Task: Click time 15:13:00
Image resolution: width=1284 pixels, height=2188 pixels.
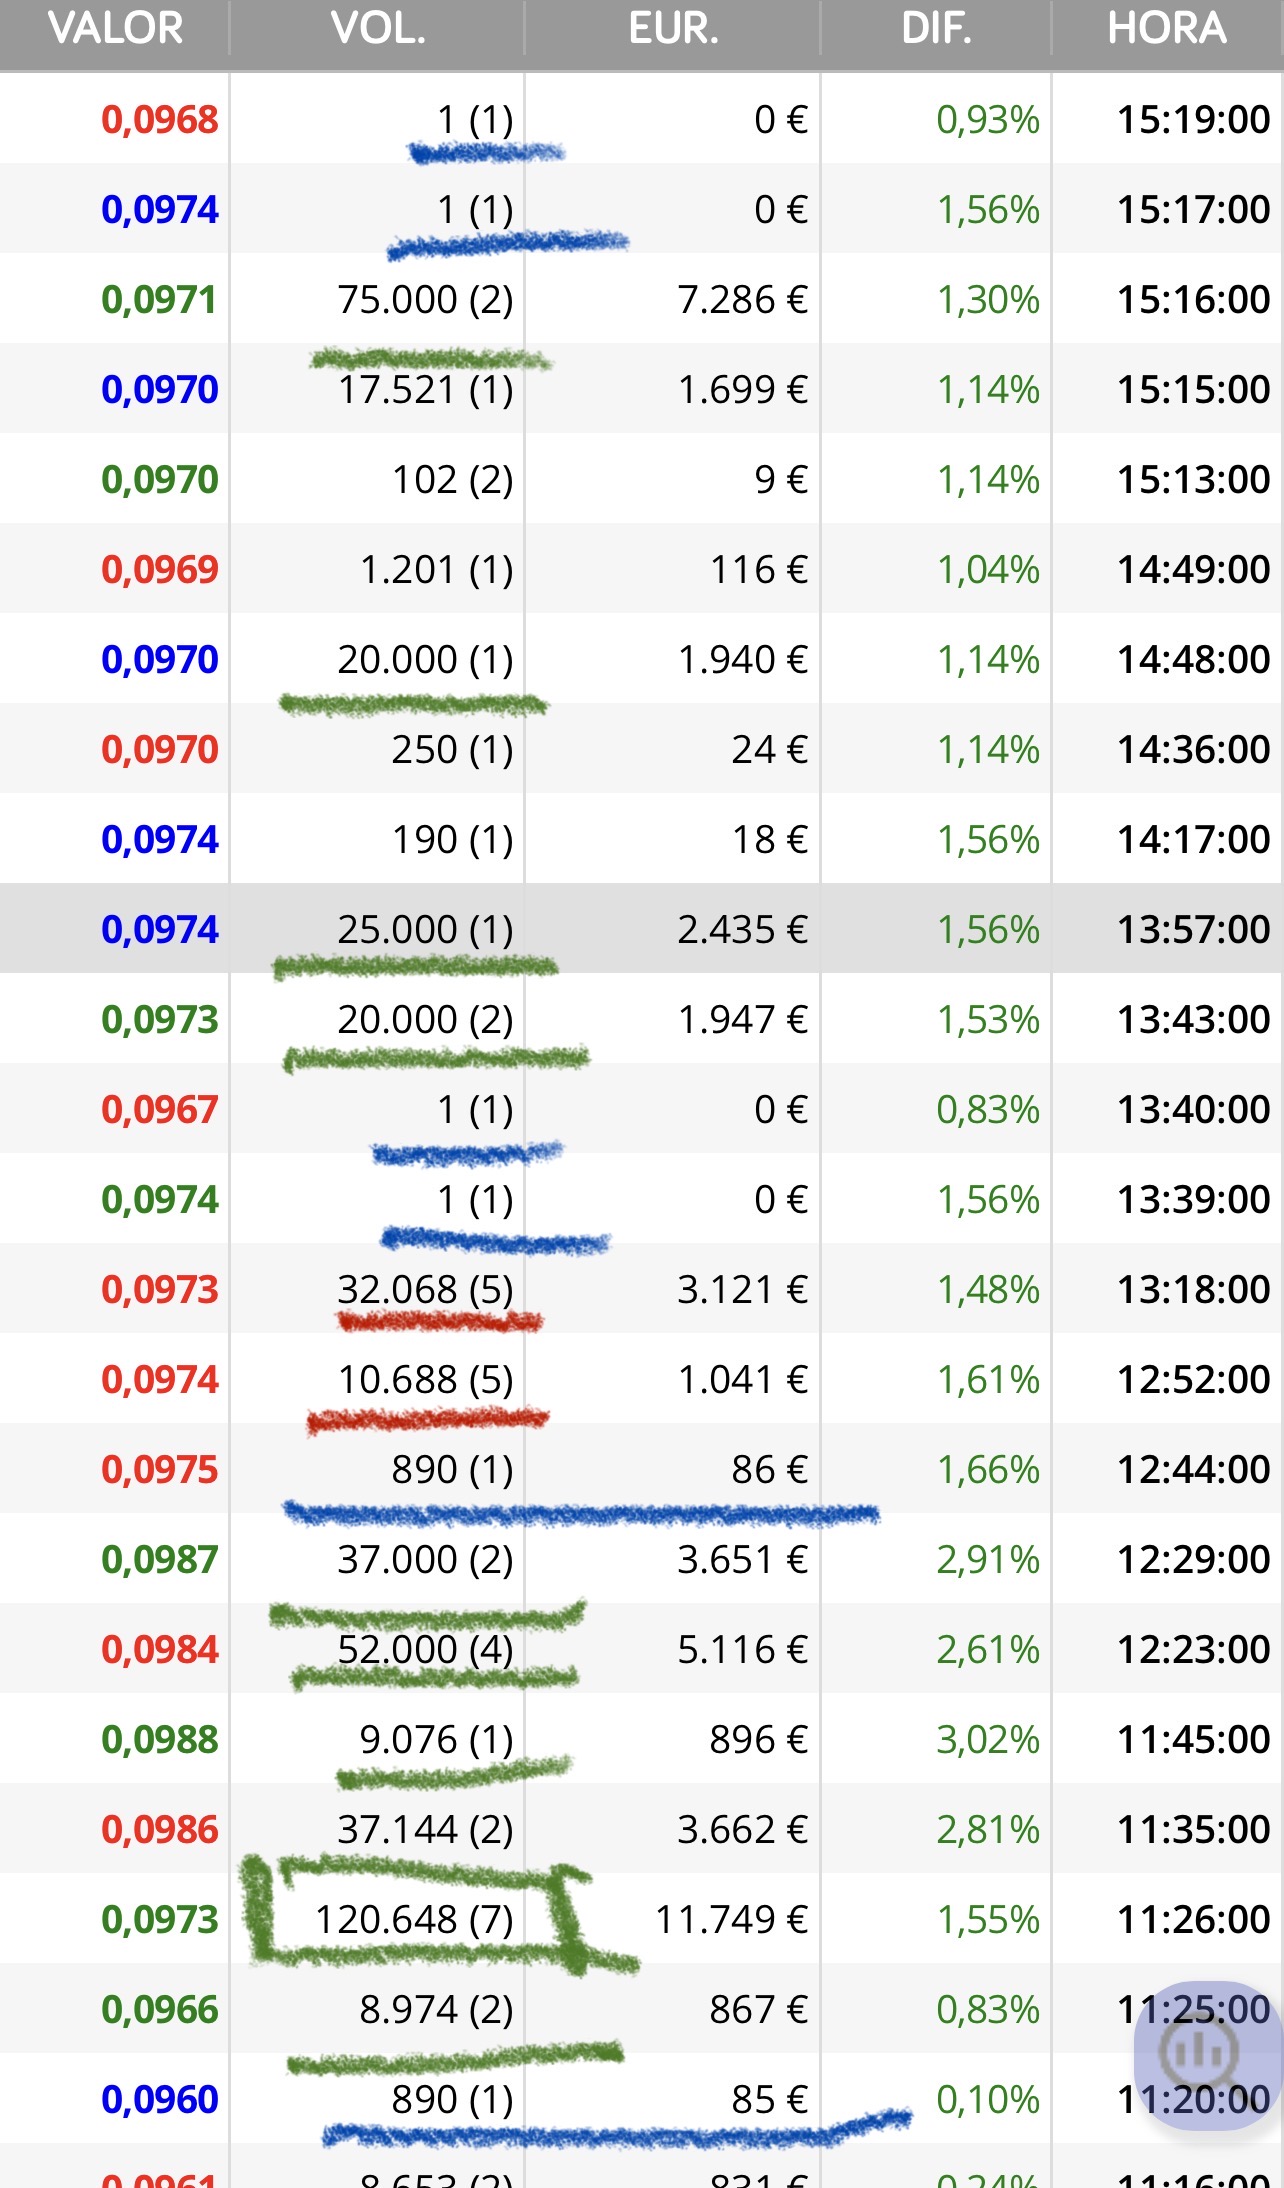Action: point(1193,480)
